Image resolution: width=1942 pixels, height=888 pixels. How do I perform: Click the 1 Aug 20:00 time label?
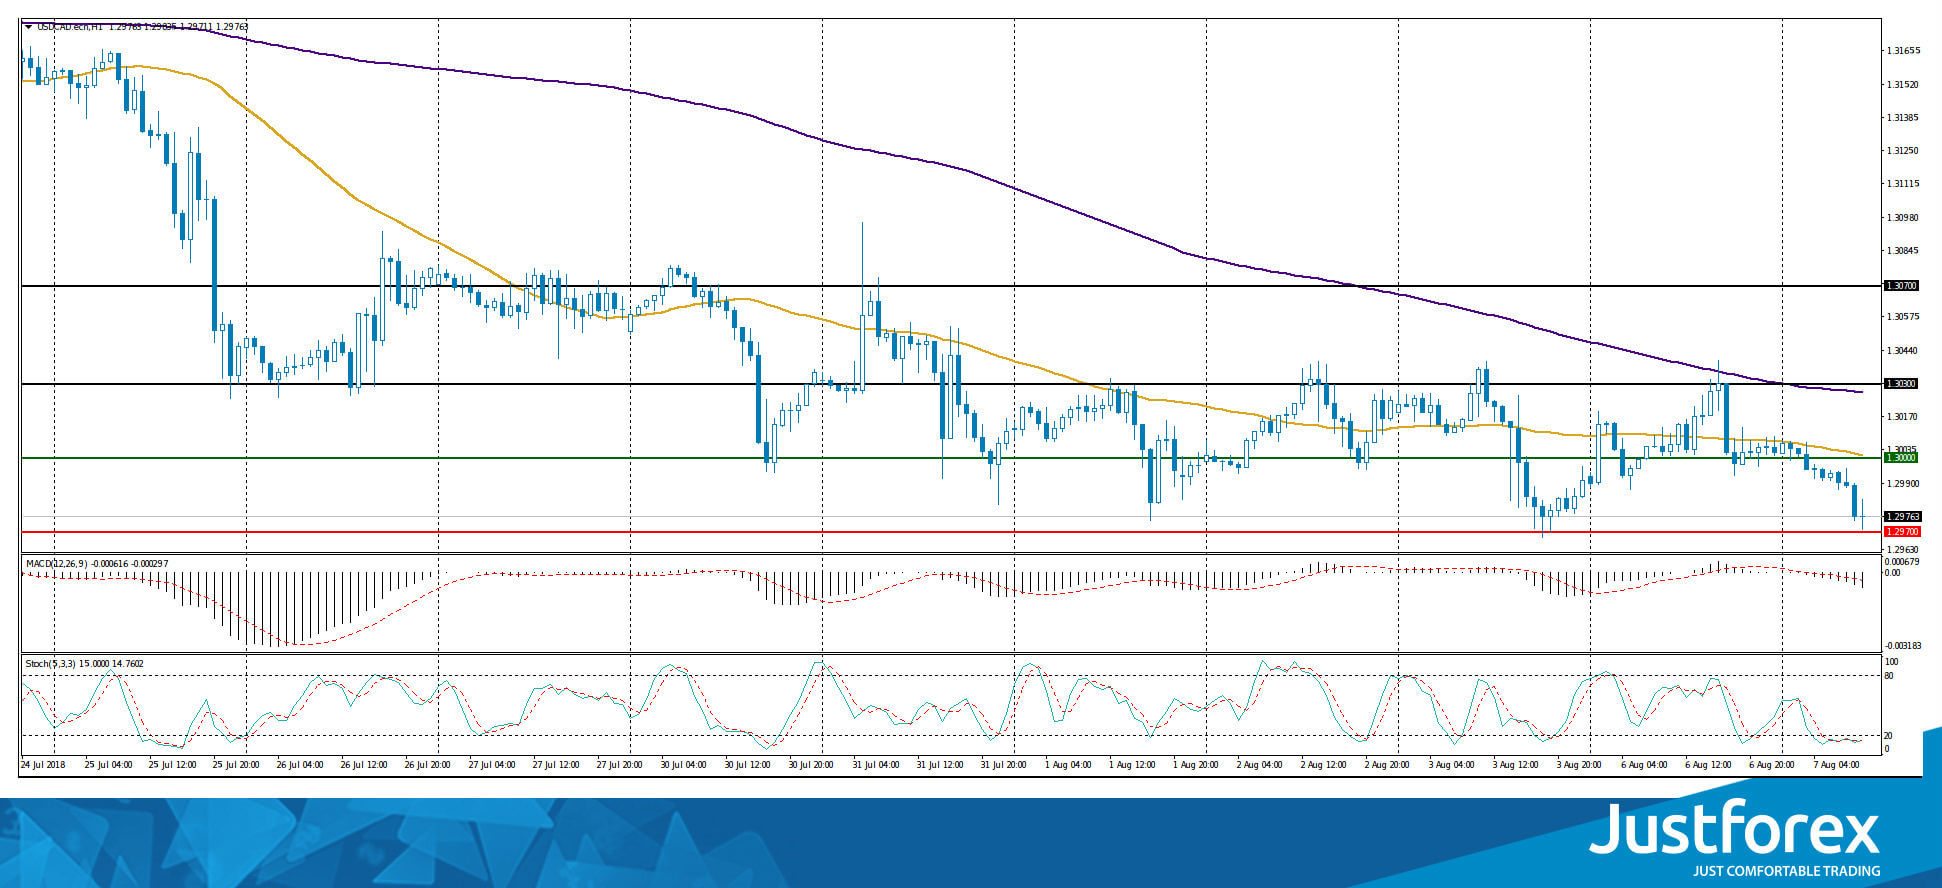point(1196,765)
